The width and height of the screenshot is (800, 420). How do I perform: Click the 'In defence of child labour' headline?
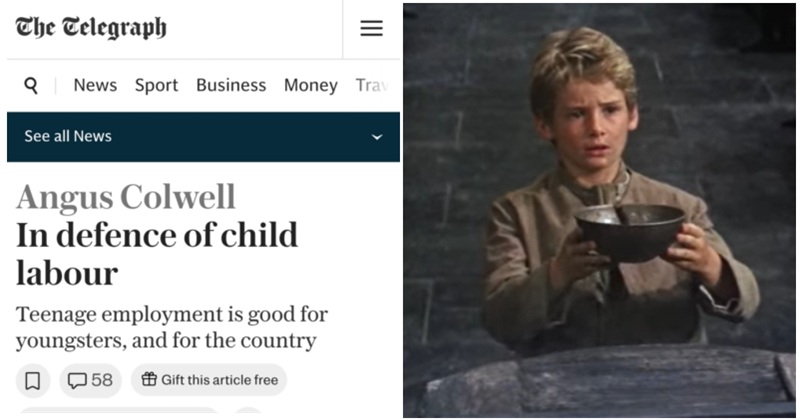(x=157, y=253)
